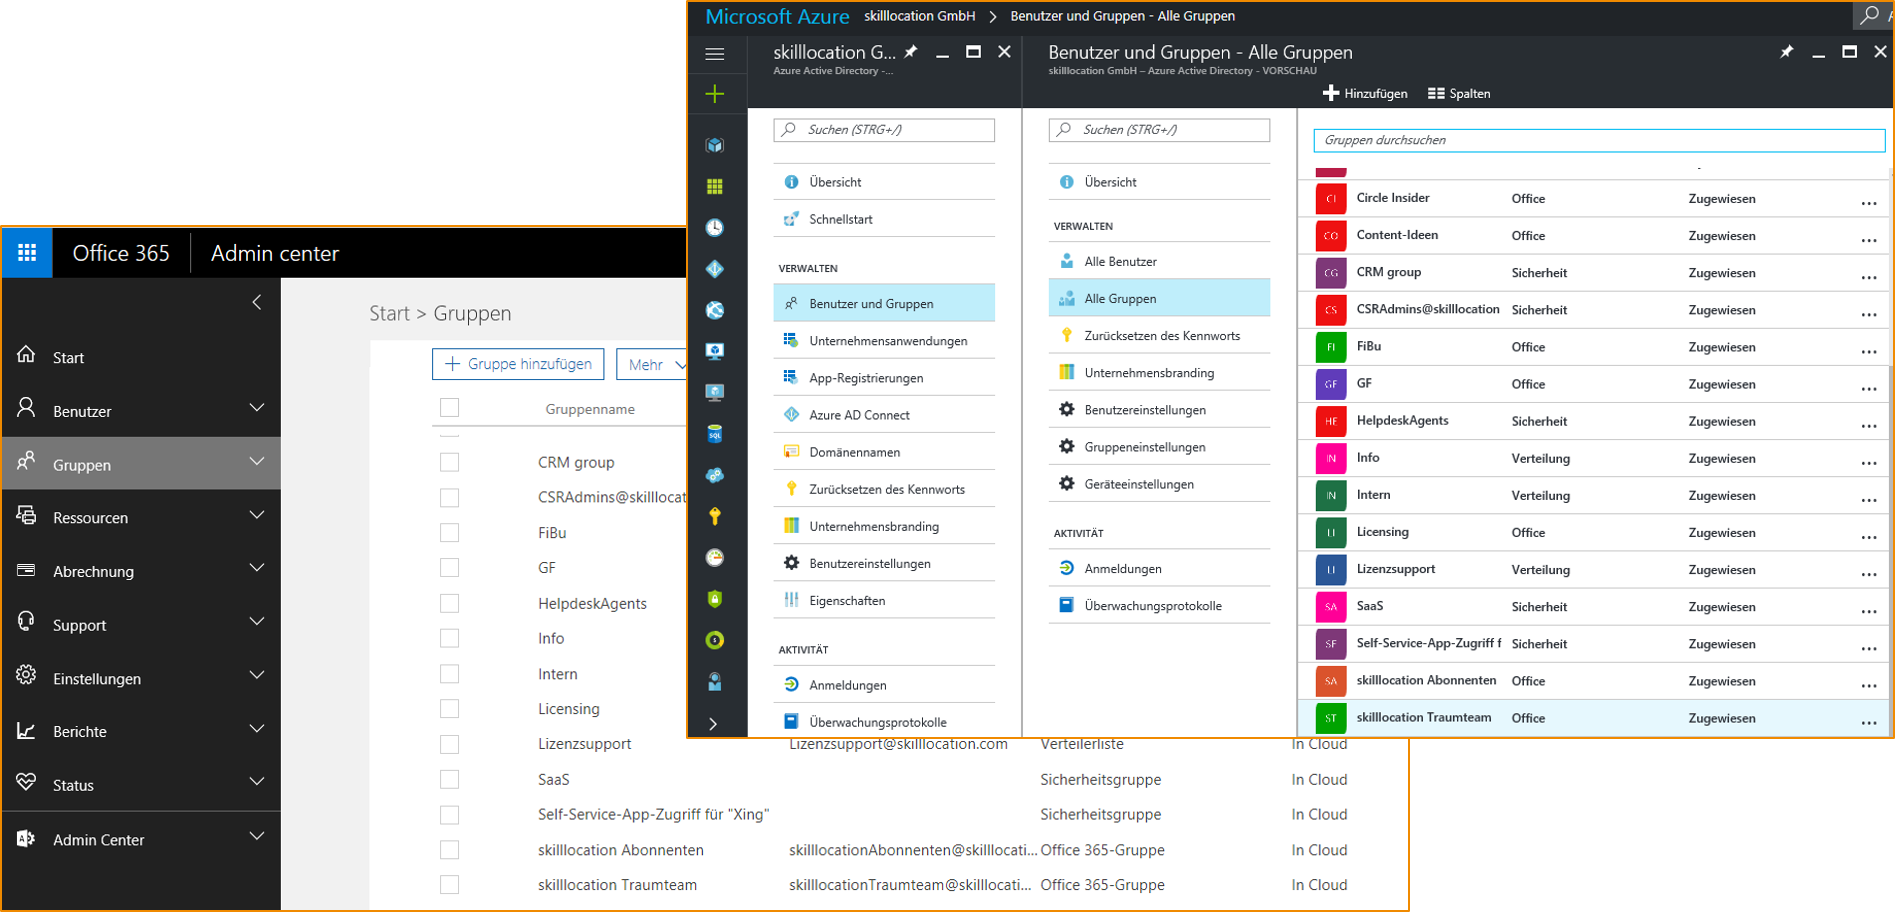The image size is (1895, 912).
Task: Expand the Admin Center menu chevron
Action: click(257, 836)
